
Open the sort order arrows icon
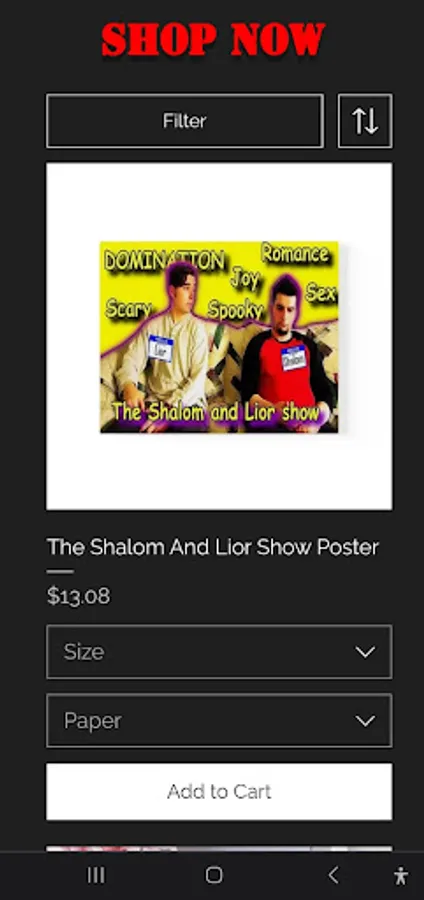click(x=365, y=121)
